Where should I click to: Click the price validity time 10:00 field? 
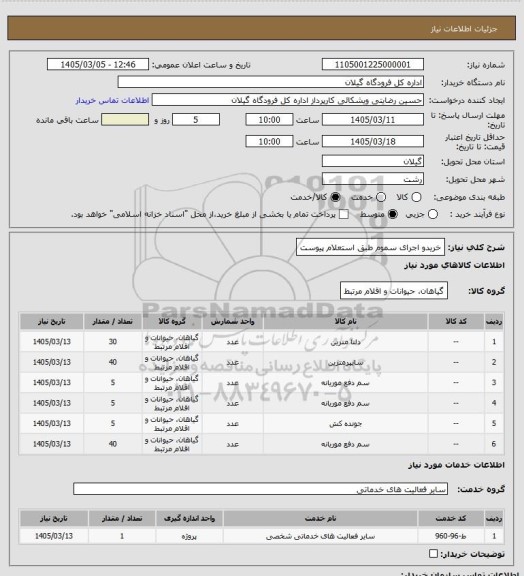[269, 141]
